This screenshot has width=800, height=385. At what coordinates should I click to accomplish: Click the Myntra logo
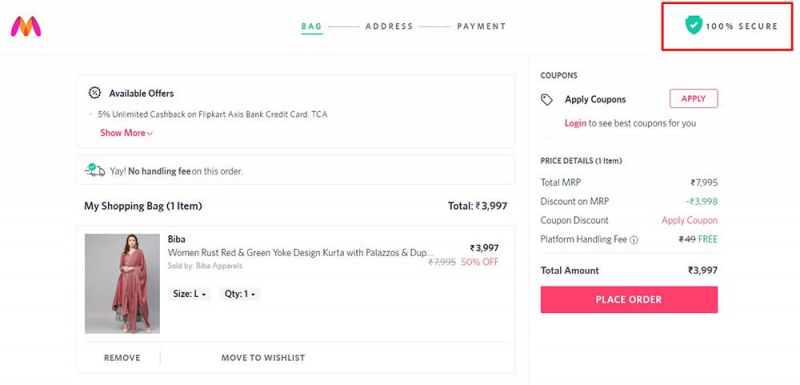(x=26, y=27)
